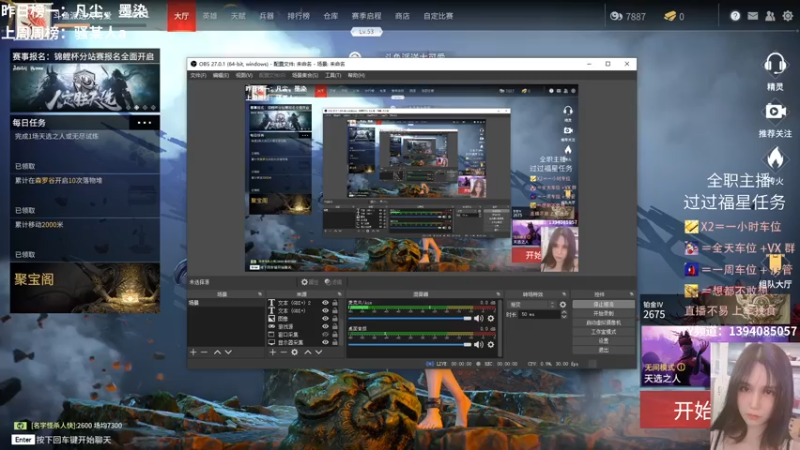Viewport: 800px width, 450px height.
Task: Click the red 开始 game start button
Action: click(676, 410)
